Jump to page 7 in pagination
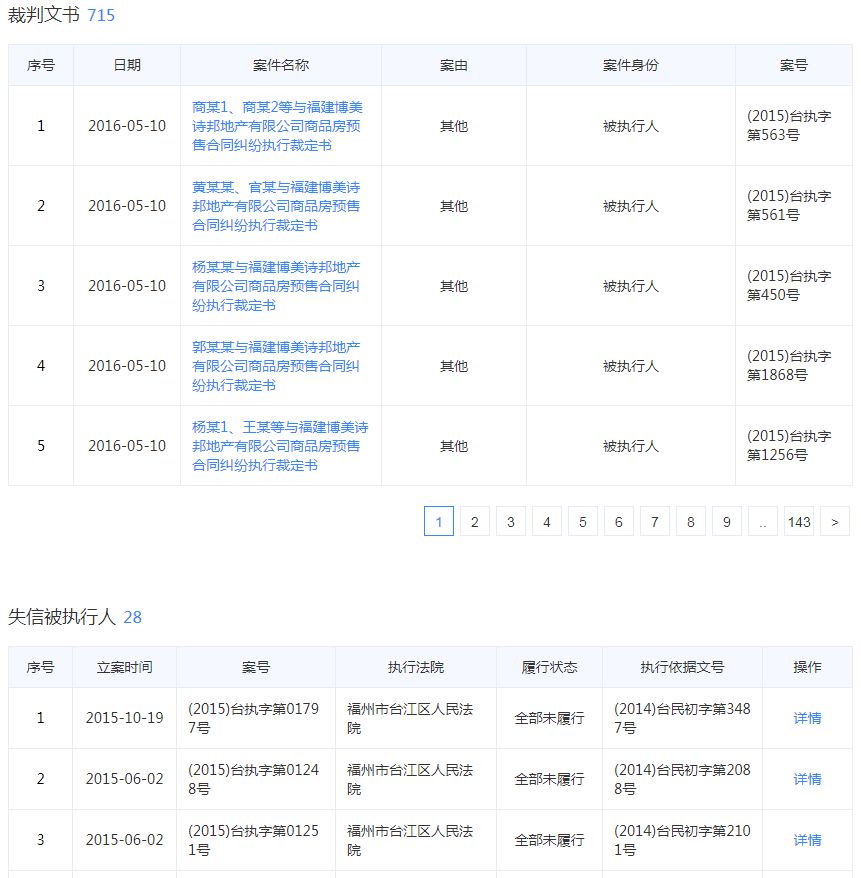This screenshot has height=878, width=861. [x=655, y=521]
